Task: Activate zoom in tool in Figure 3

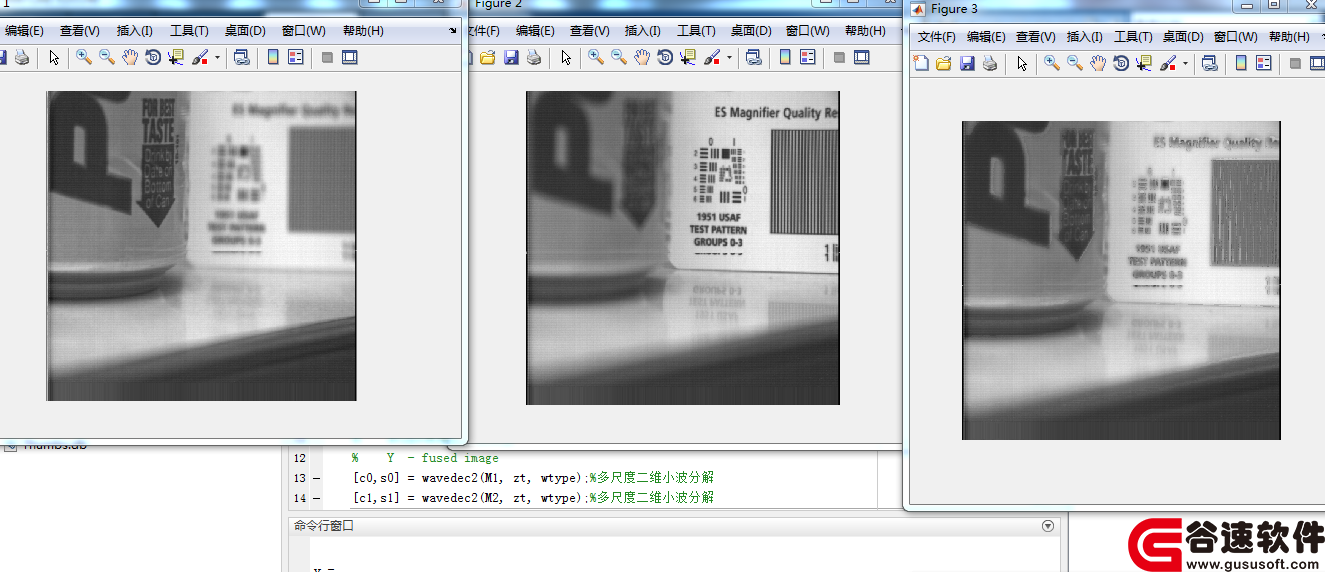Action: pos(1052,63)
